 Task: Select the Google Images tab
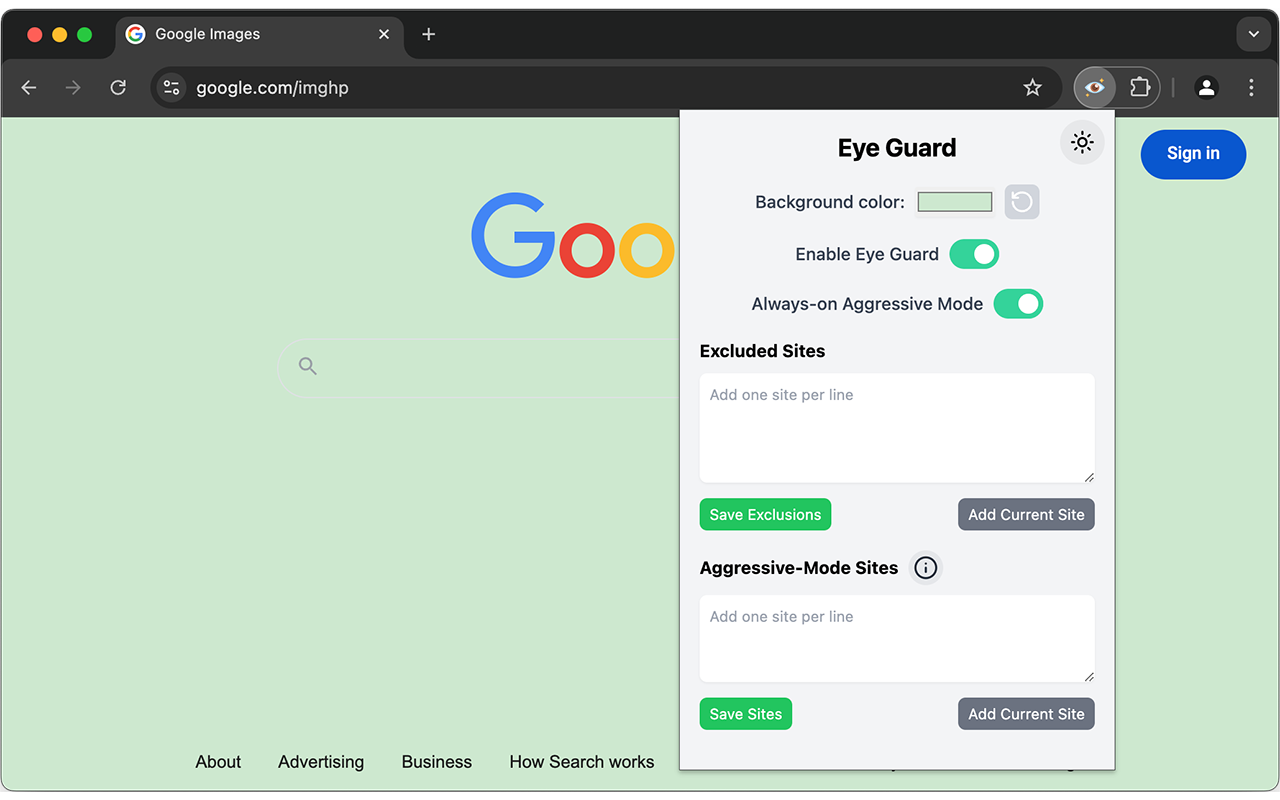(x=250, y=34)
